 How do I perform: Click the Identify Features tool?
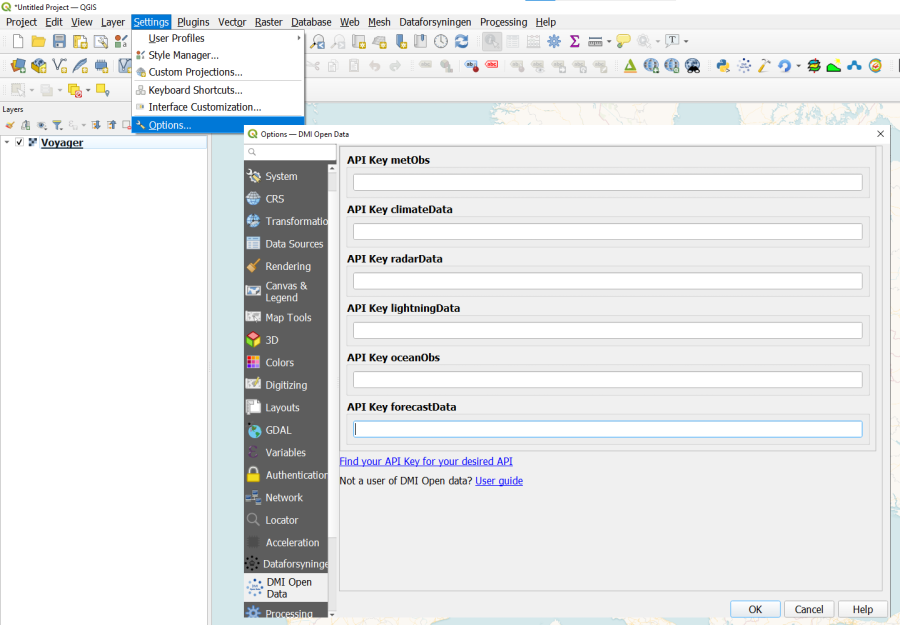(492, 41)
